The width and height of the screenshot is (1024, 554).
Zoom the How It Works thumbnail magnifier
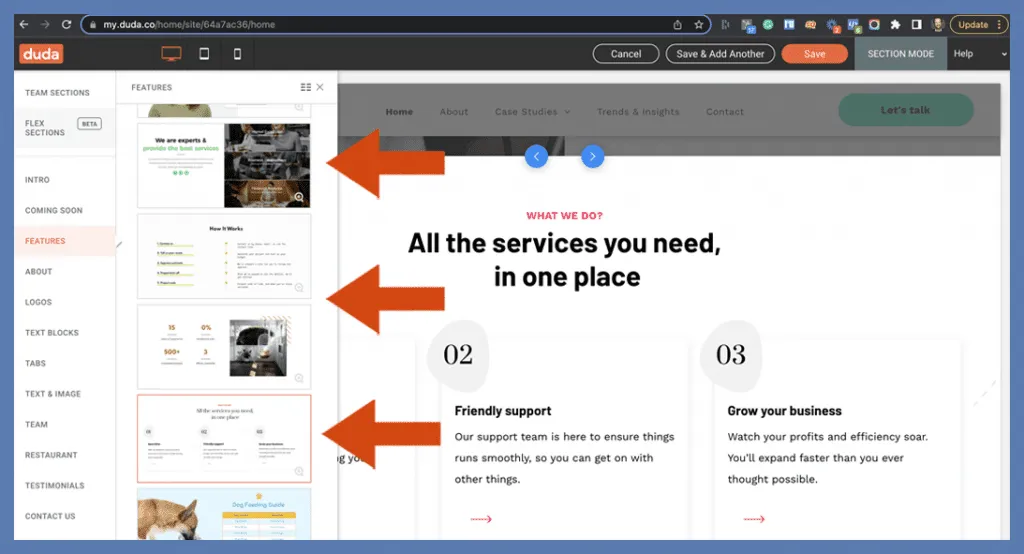pos(299,287)
